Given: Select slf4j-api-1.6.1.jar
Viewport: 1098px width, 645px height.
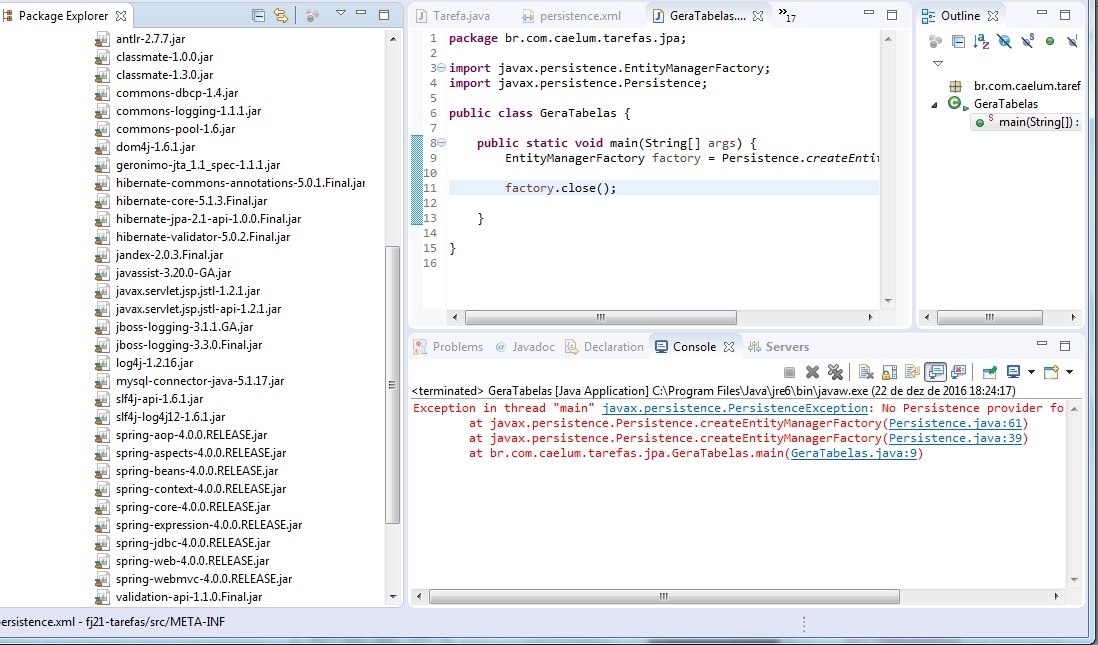Looking at the screenshot, I should tap(160, 399).
